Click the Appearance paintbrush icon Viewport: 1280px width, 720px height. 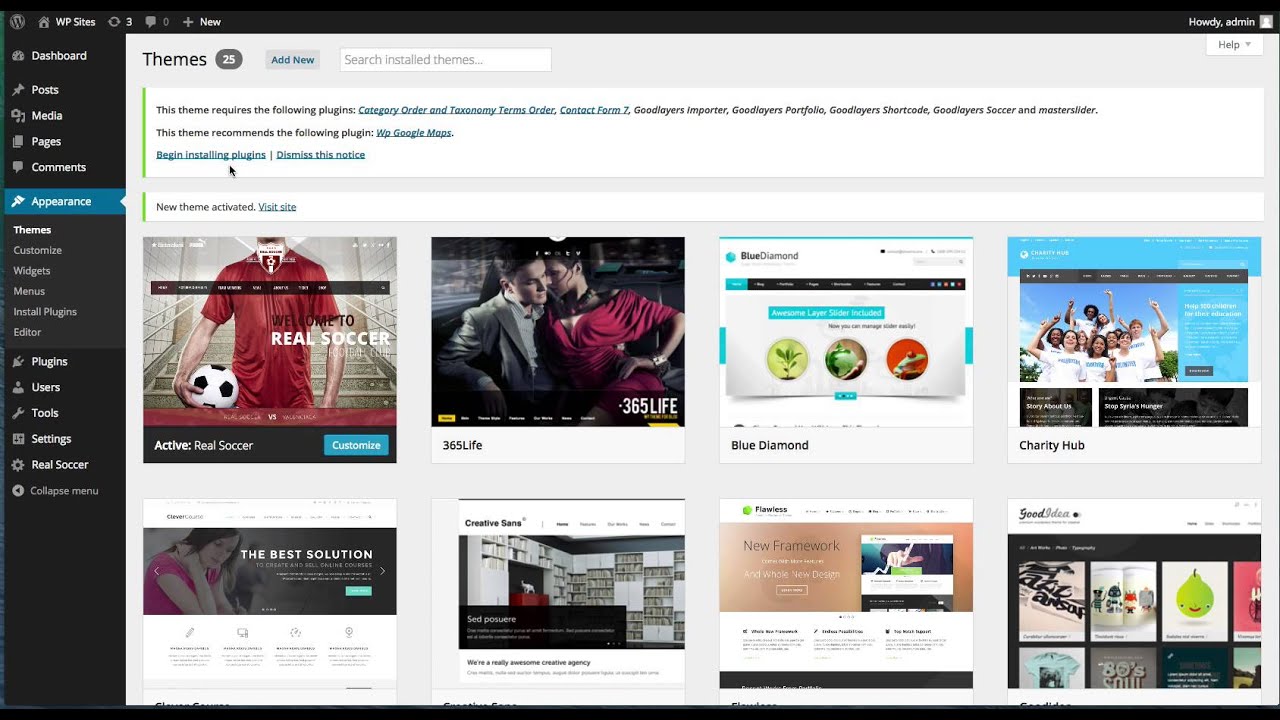(18, 202)
